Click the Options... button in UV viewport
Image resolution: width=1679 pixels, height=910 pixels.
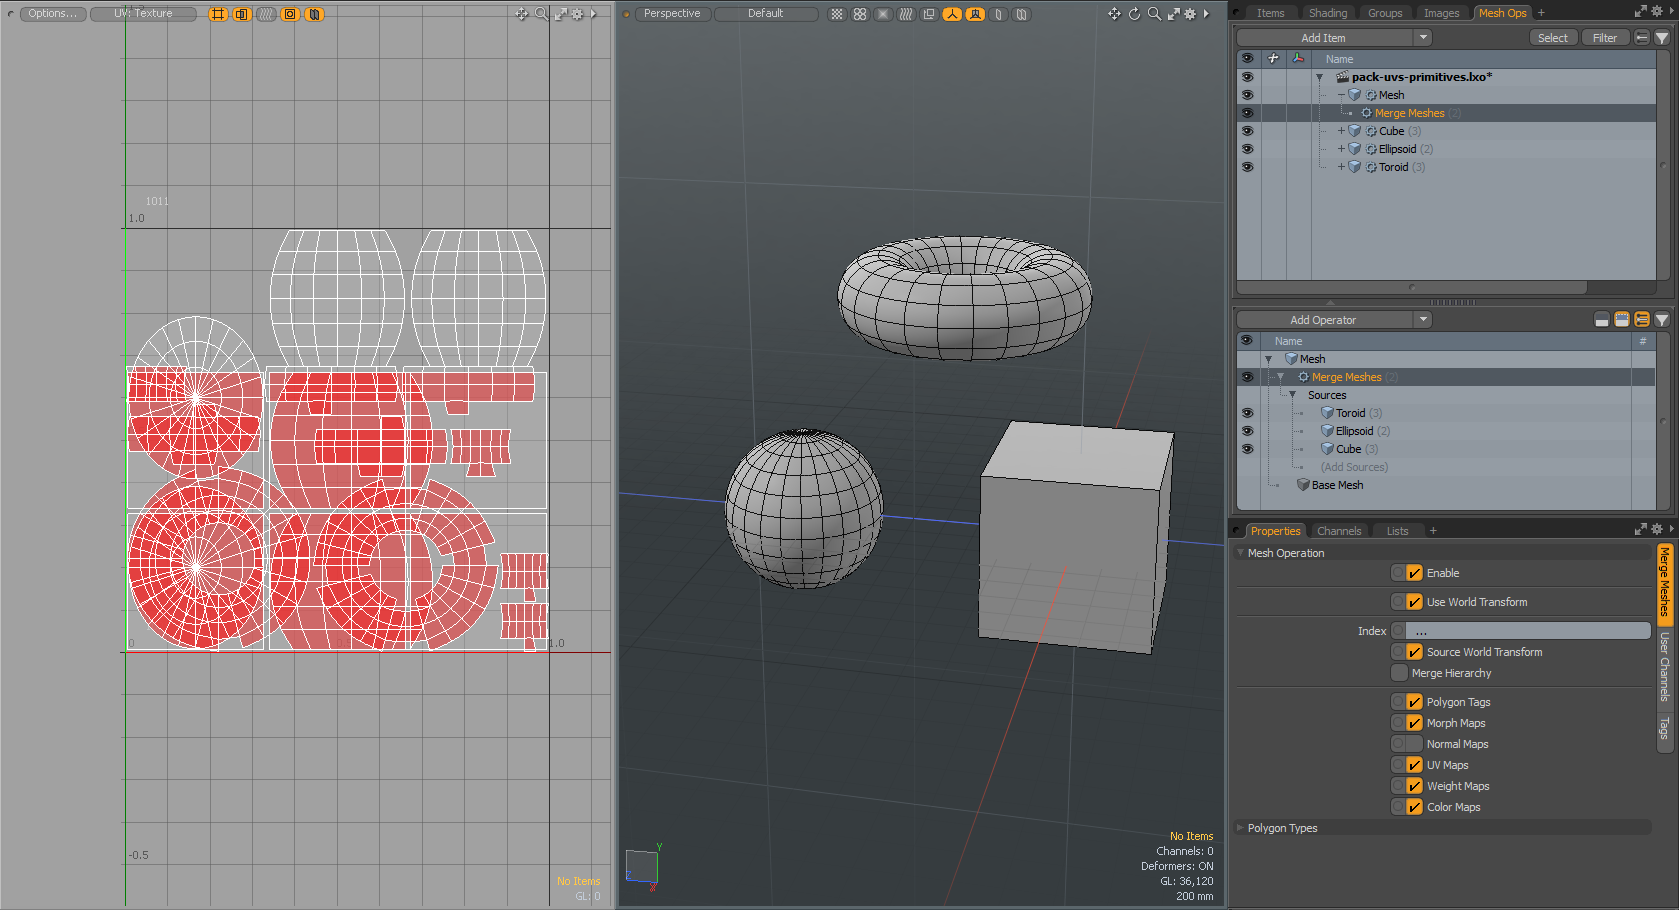tap(52, 14)
